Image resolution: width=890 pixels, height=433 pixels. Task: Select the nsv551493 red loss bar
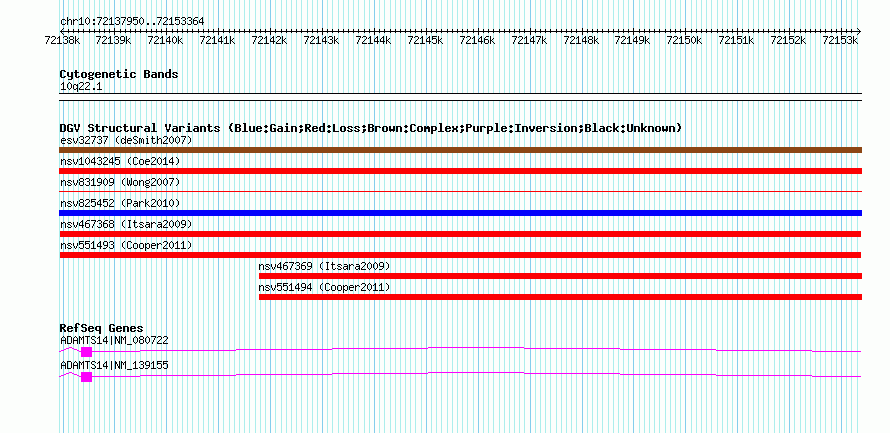(460, 255)
